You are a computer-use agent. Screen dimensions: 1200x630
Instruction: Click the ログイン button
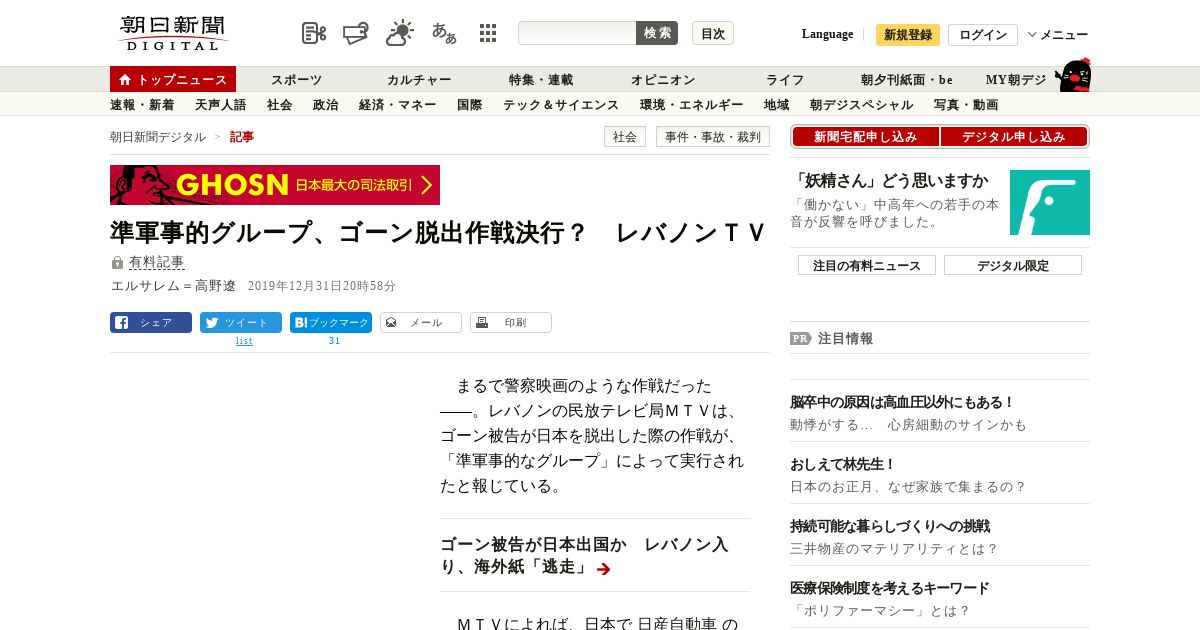pyautogui.click(x=983, y=35)
